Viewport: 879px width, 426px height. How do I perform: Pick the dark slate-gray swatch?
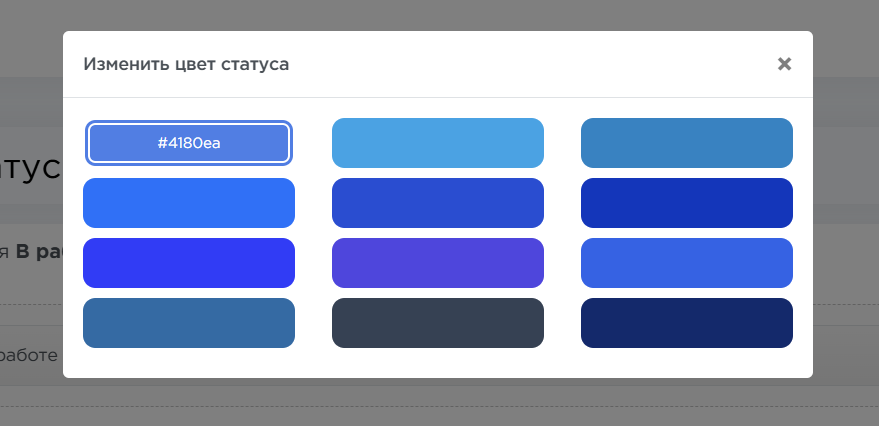[438, 323]
